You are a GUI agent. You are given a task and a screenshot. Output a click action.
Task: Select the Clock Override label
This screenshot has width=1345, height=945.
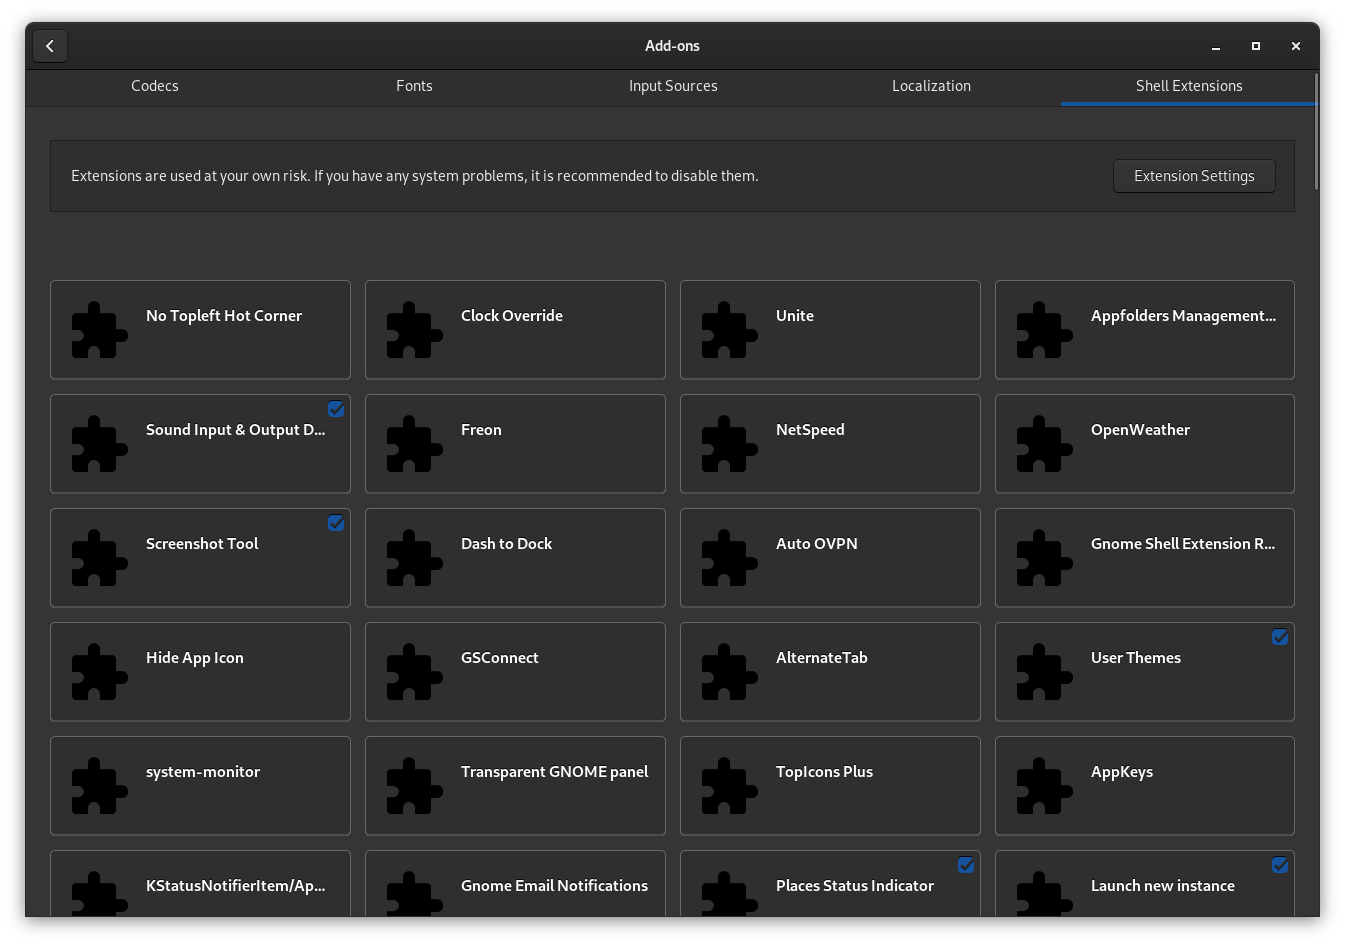coord(512,316)
